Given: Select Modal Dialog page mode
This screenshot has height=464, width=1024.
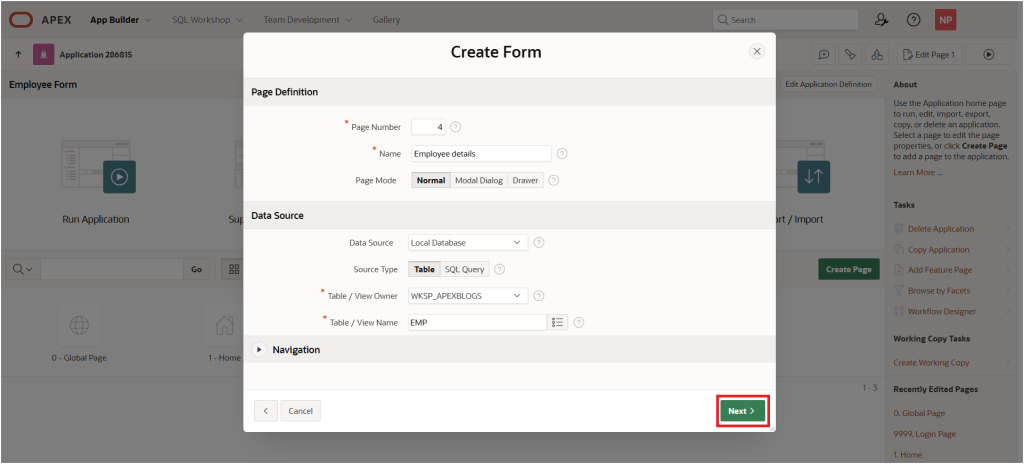Looking at the screenshot, I should tap(479, 180).
